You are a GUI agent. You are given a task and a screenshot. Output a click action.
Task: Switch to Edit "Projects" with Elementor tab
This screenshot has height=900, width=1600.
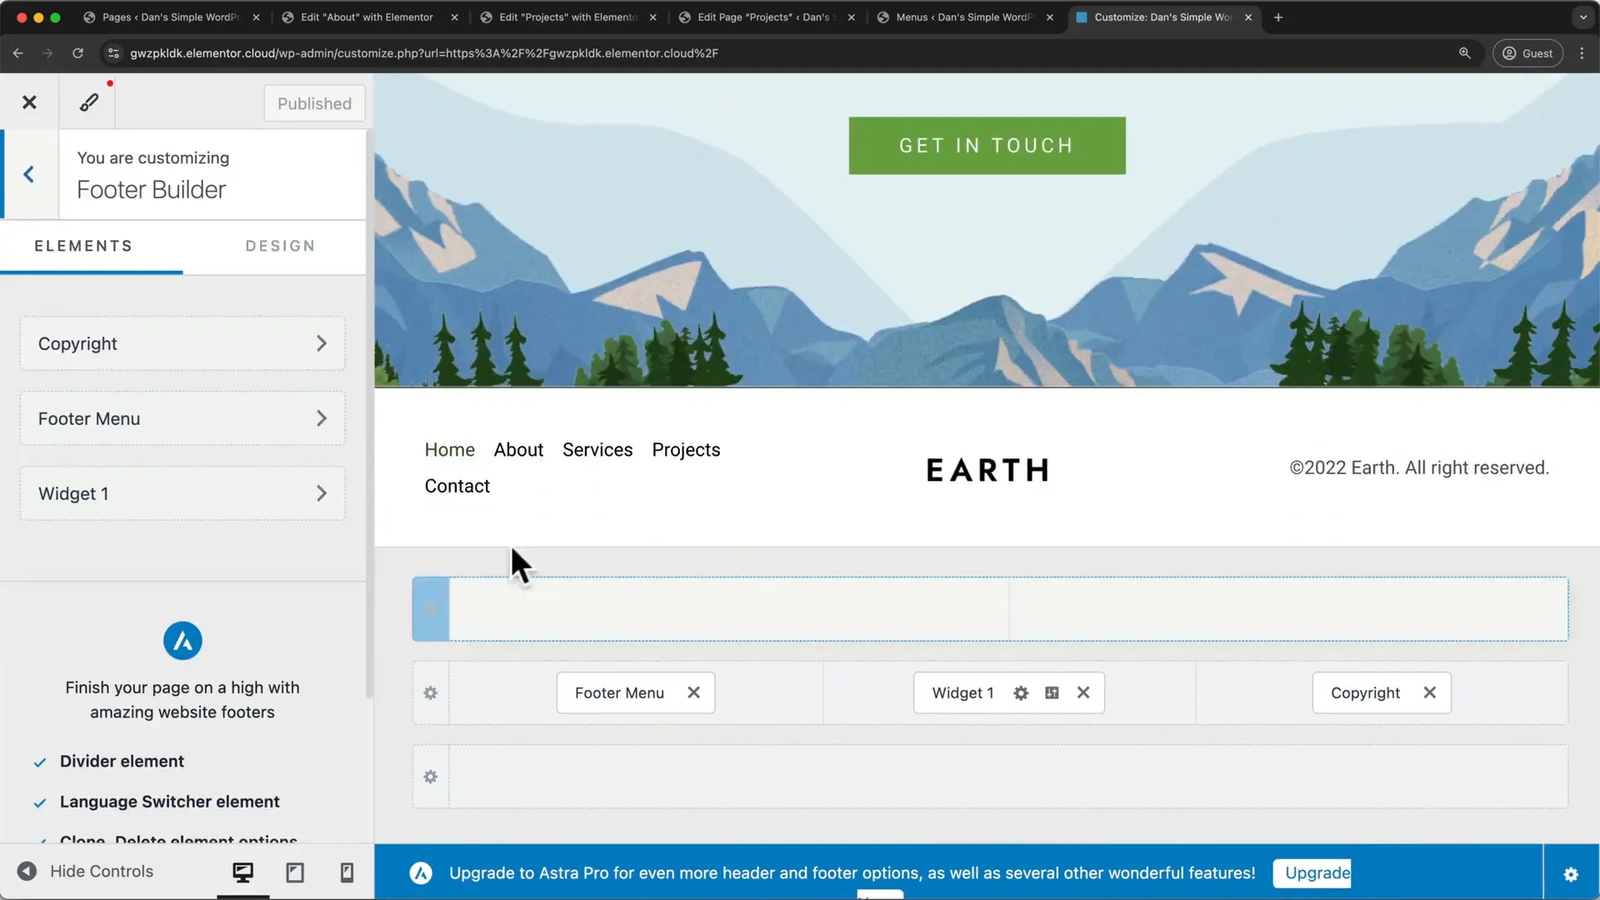[x=567, y=17]
